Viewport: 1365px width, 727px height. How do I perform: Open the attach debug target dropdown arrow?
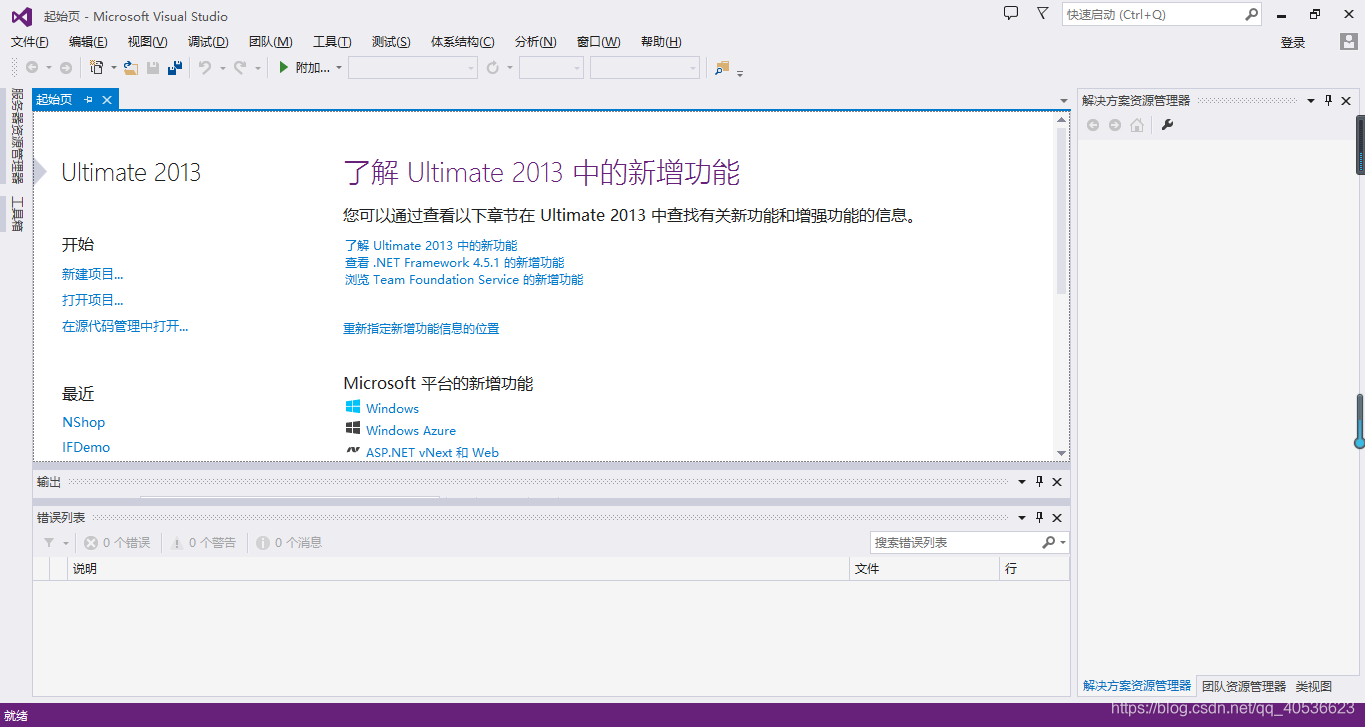339,68
